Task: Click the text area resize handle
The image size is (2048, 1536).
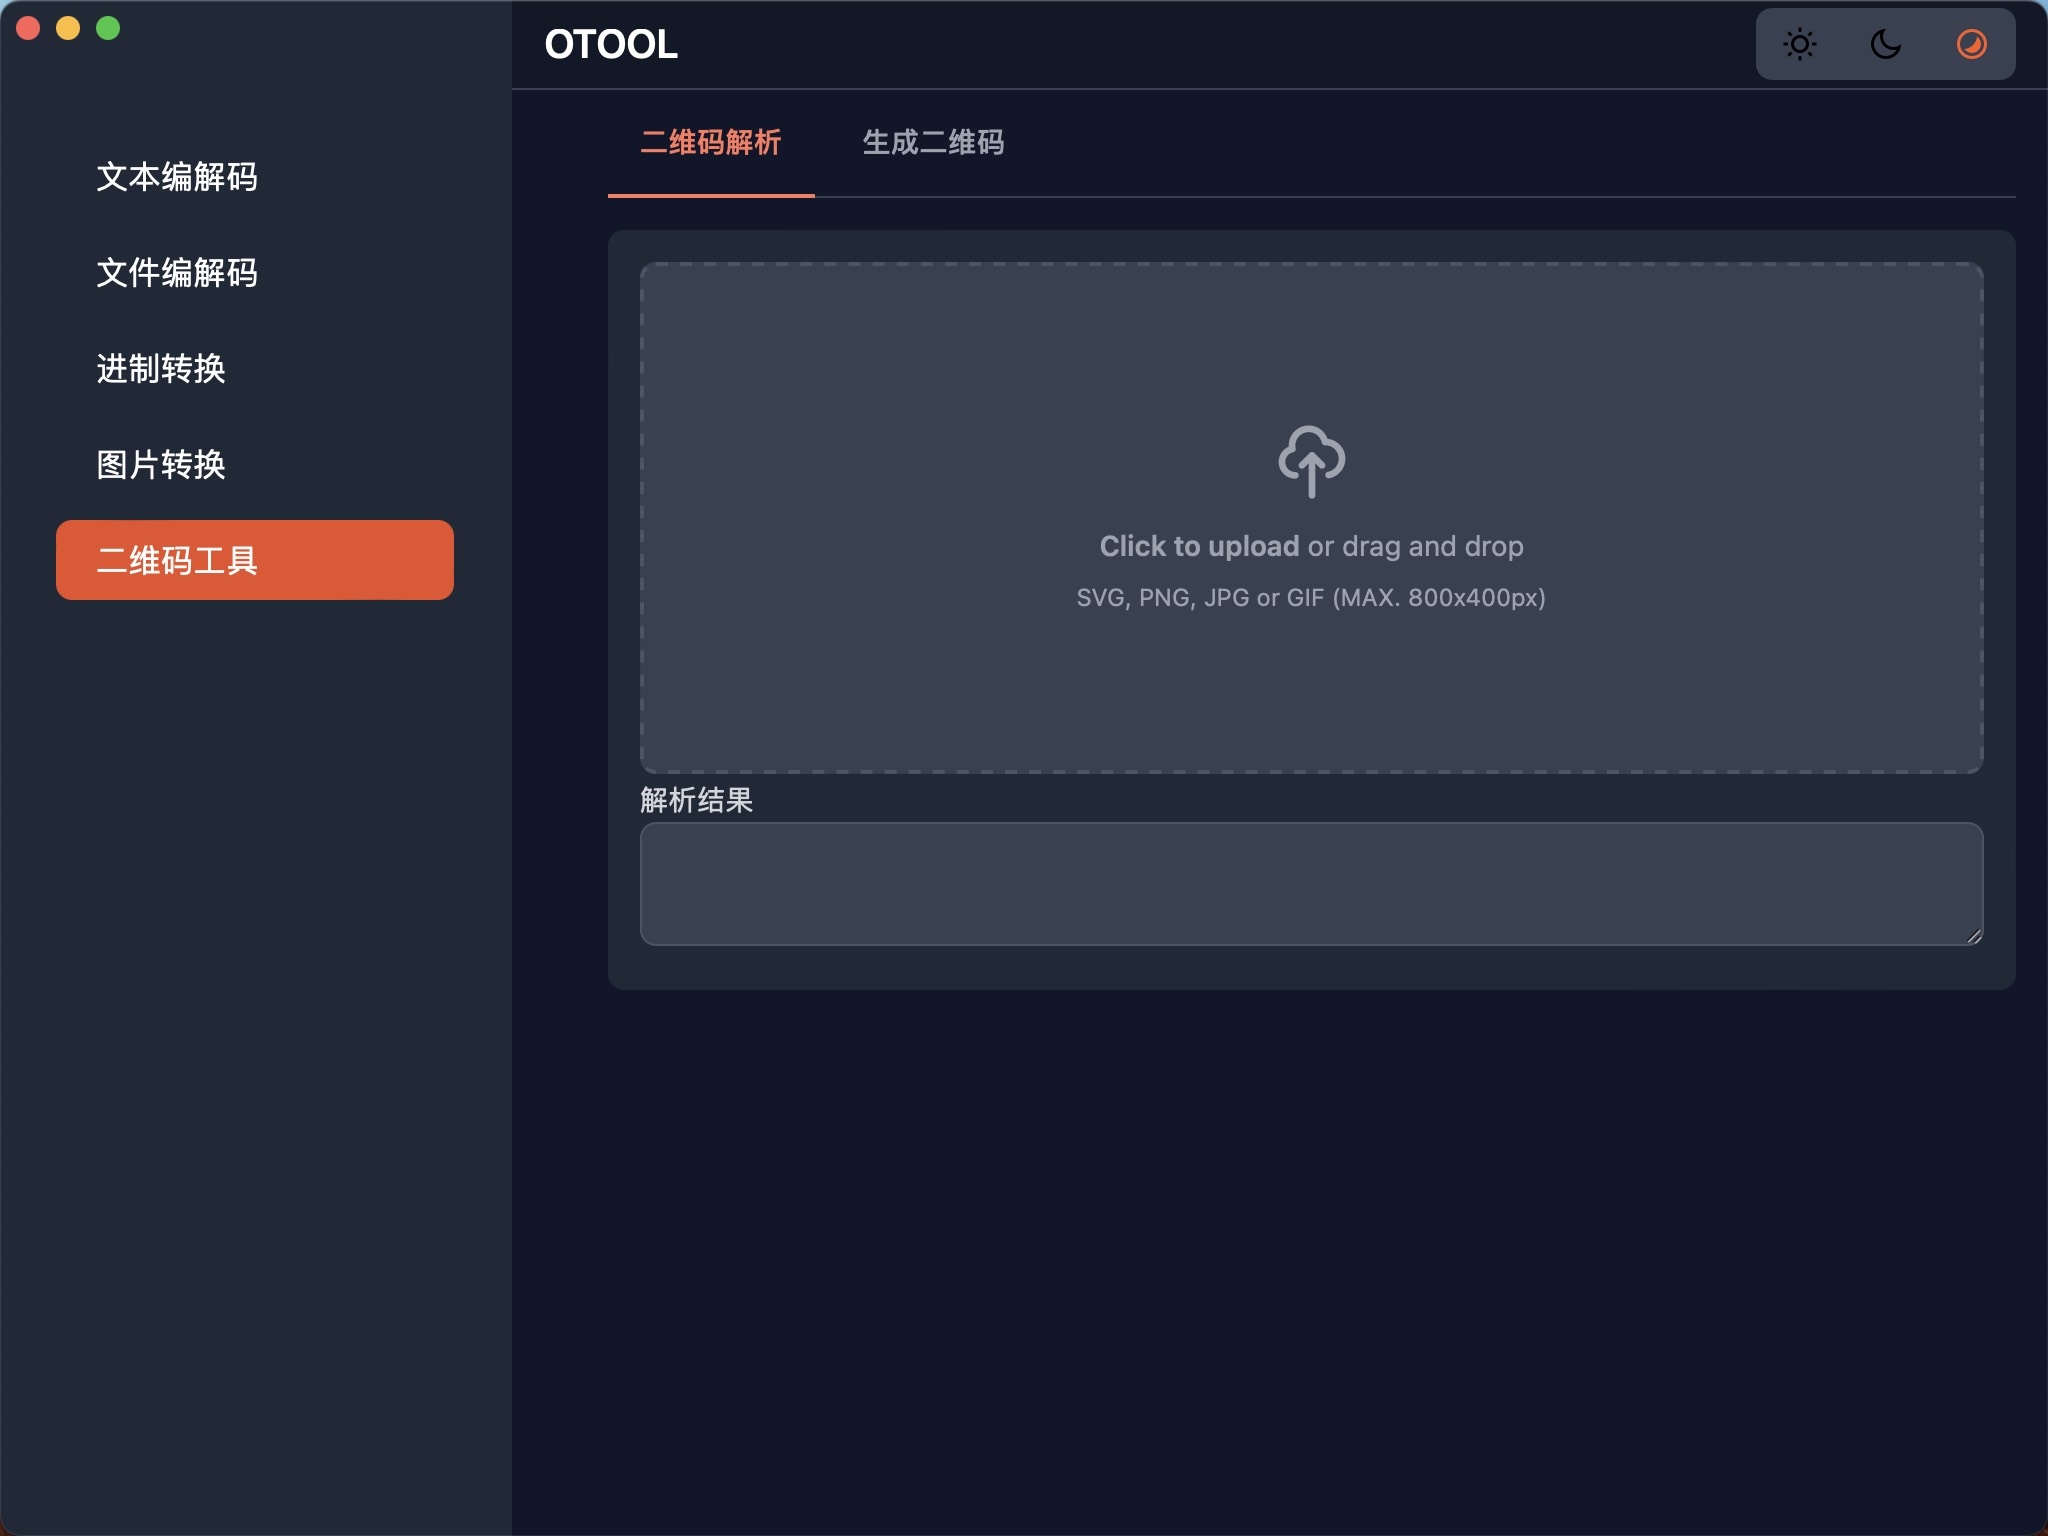Action: pos(1973,936)
